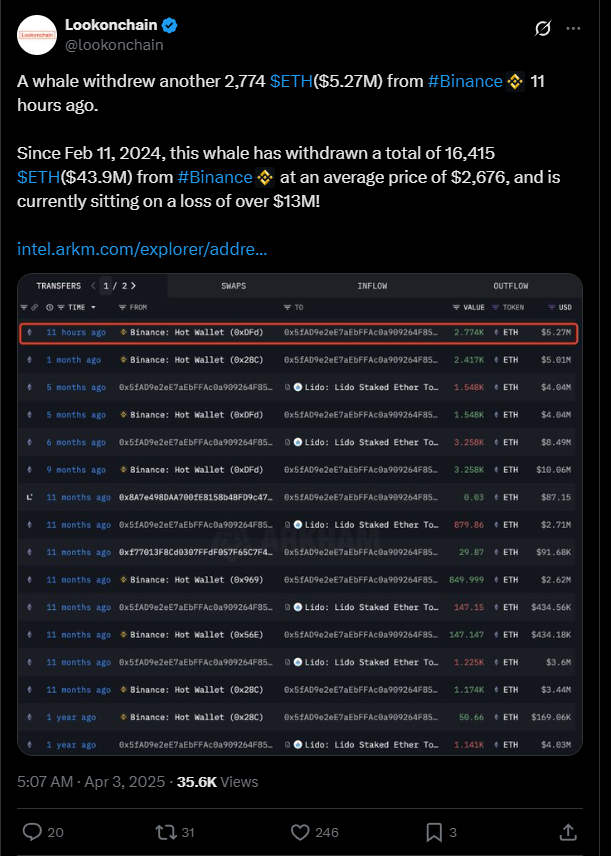The width and height of the screenshot is (611, 856).
Task: Click "Binance: Hot Wallet (0x56E)" sender
Action: [x=197, y=635]
